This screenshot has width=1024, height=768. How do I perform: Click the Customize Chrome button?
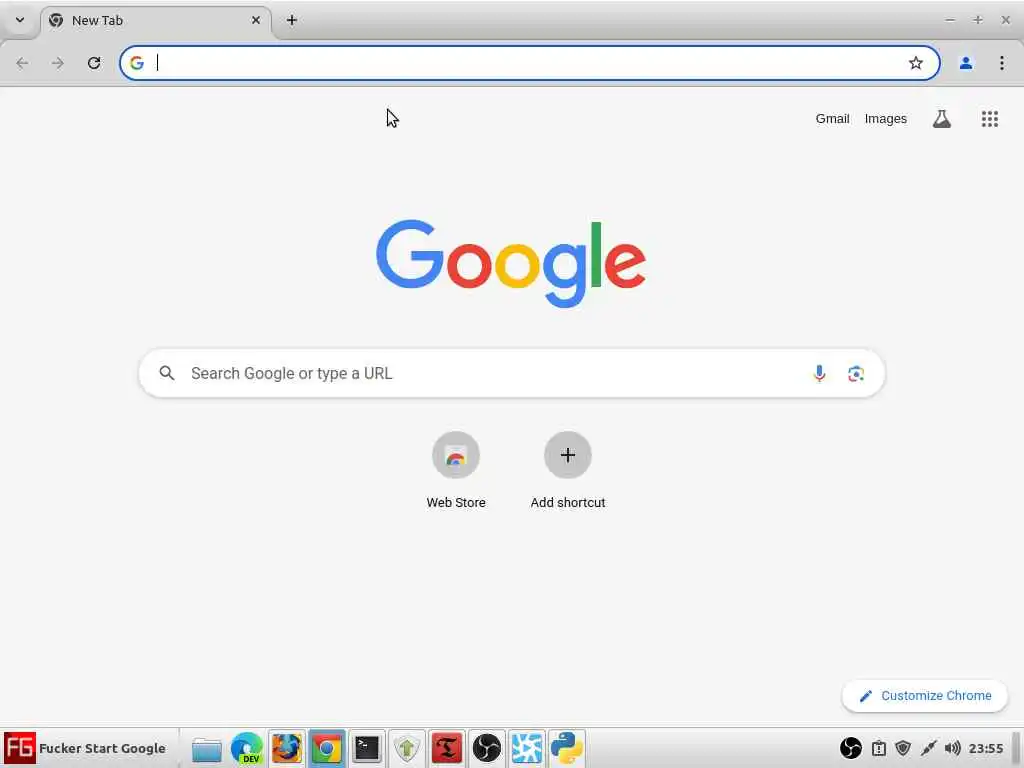pos(925,696)
